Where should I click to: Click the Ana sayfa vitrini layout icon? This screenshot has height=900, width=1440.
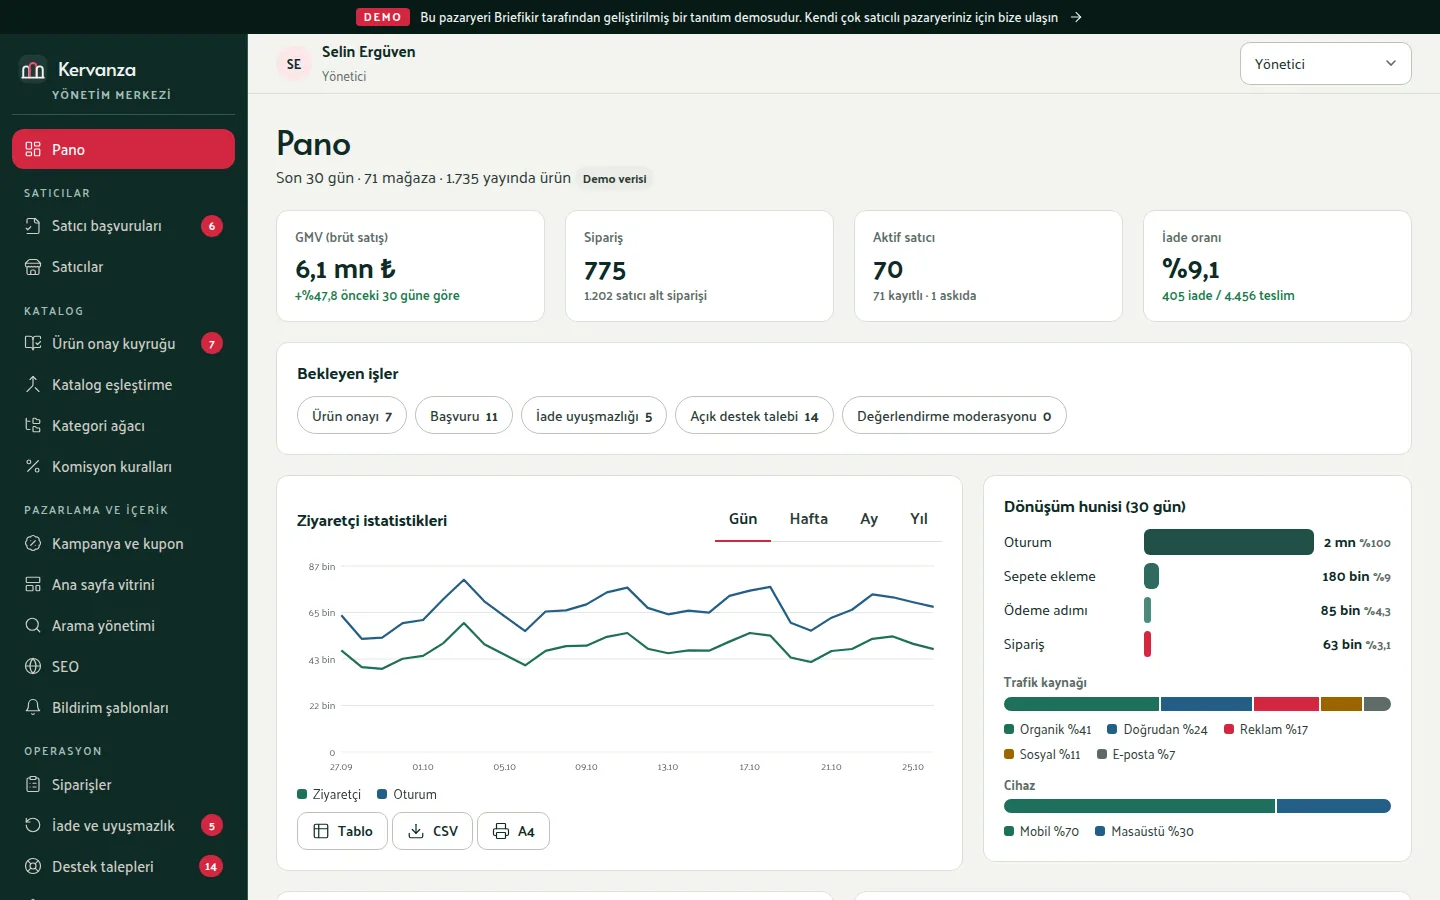(x=33, y=584)
